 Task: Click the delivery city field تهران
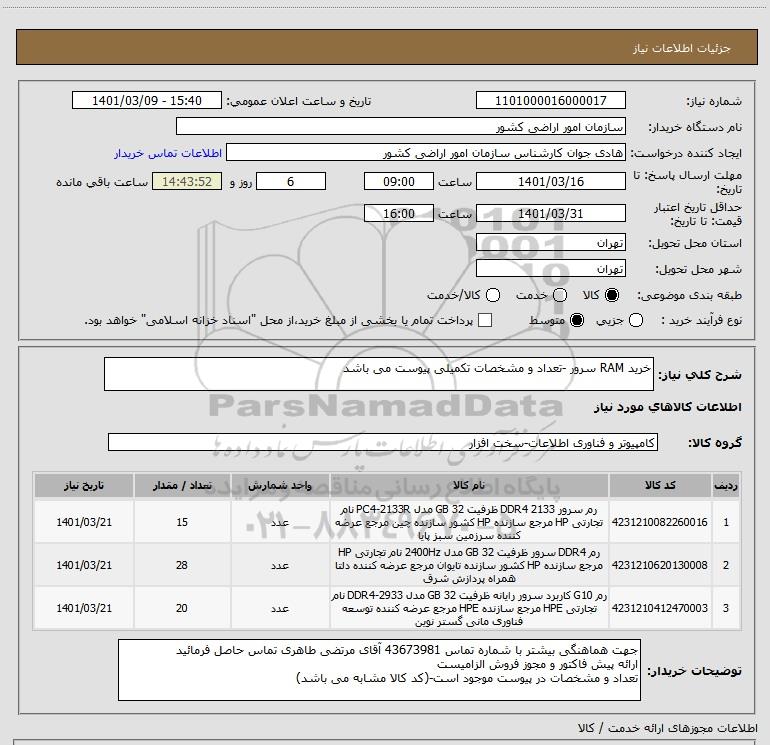point(550,268)
